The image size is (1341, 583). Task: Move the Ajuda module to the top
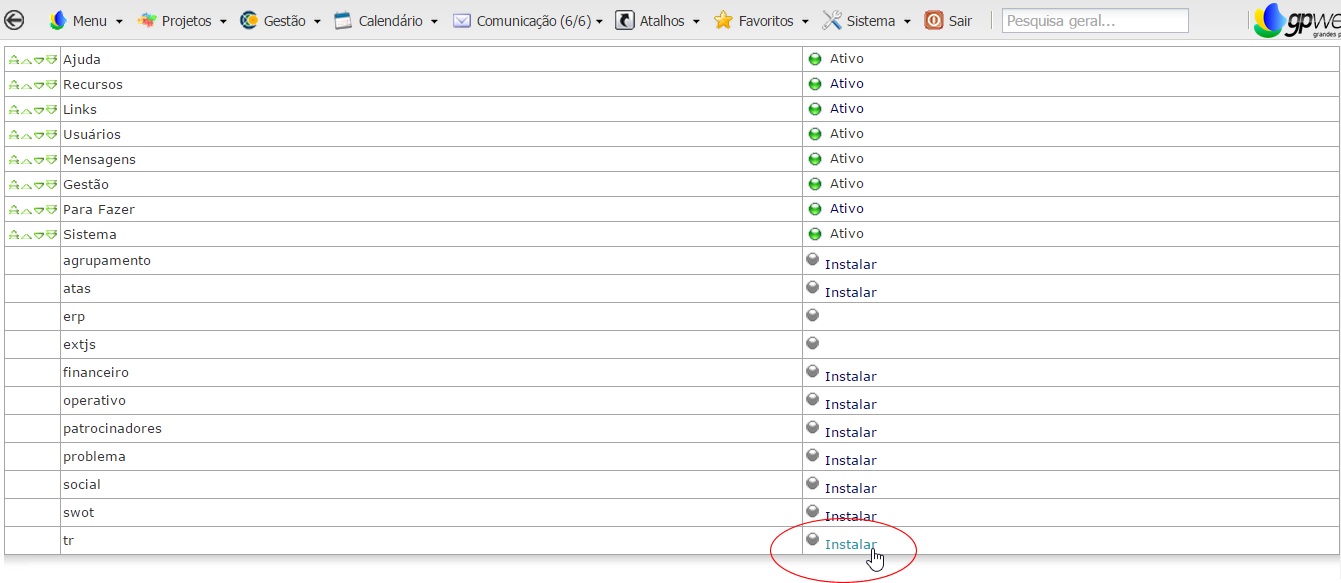(14, 60)
